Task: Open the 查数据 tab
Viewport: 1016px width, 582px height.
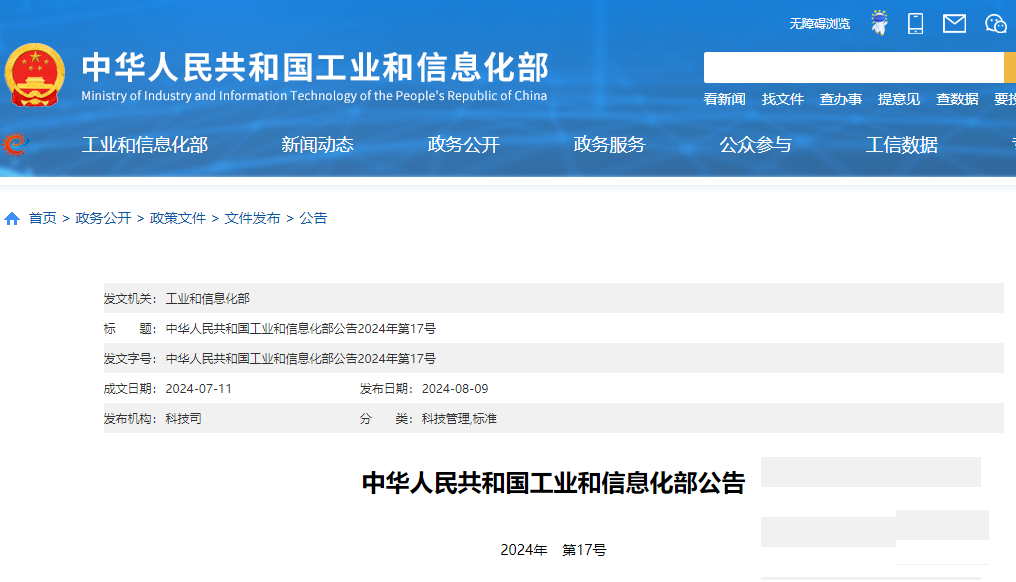Action: coord(956,98)
